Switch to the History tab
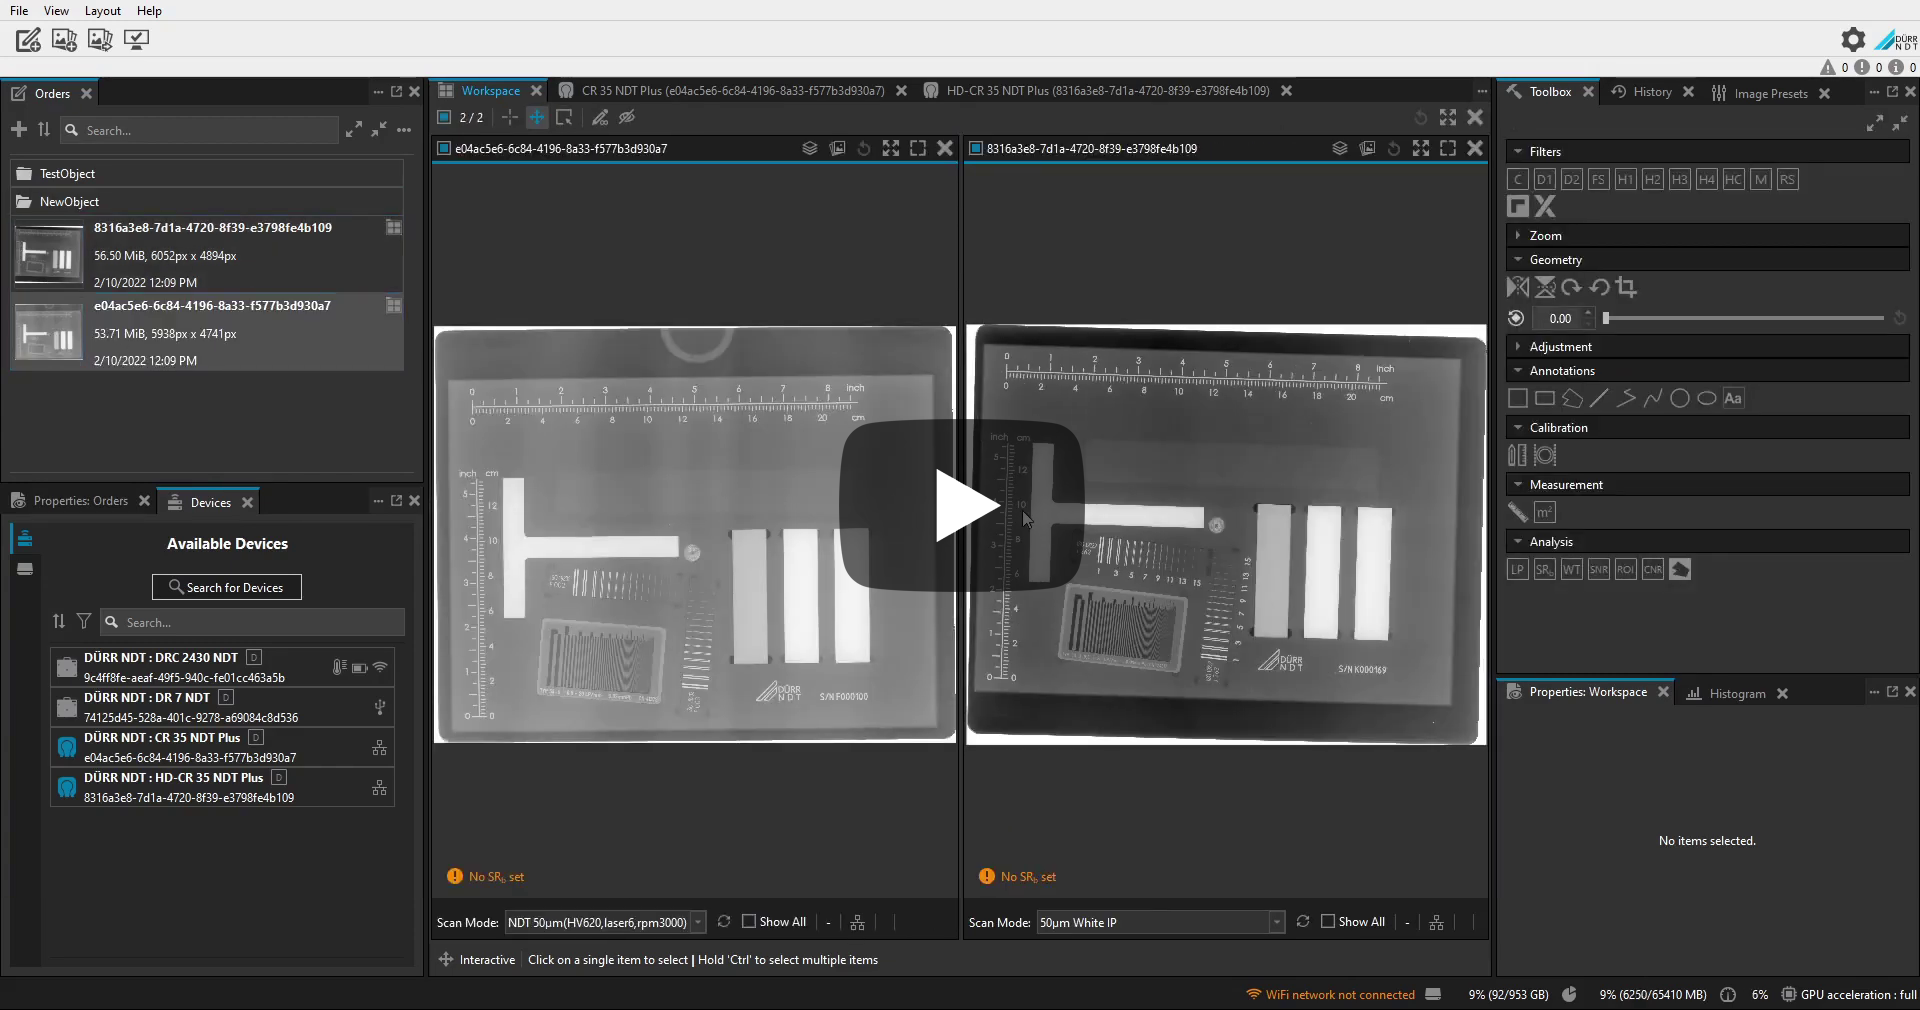The width and height of the screenshot is (1920, 1010). 1651,92
